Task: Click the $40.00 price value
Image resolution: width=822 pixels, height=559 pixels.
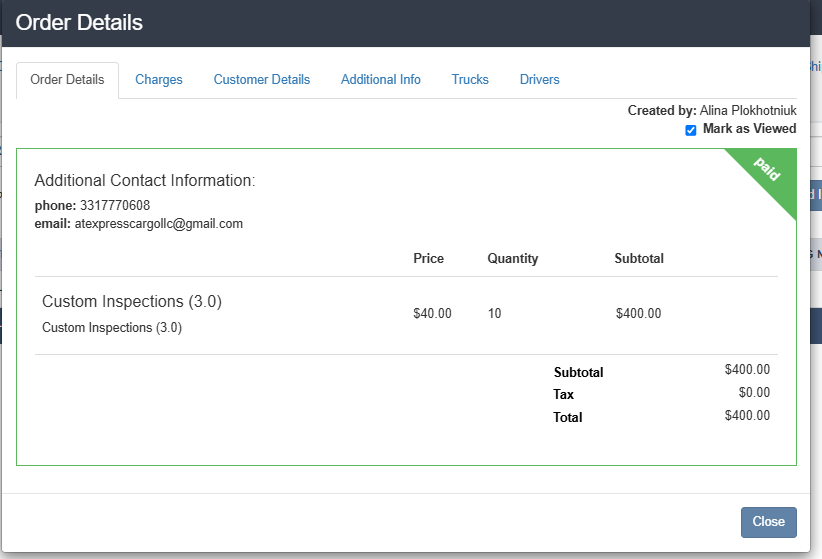Action: (432, 314)
